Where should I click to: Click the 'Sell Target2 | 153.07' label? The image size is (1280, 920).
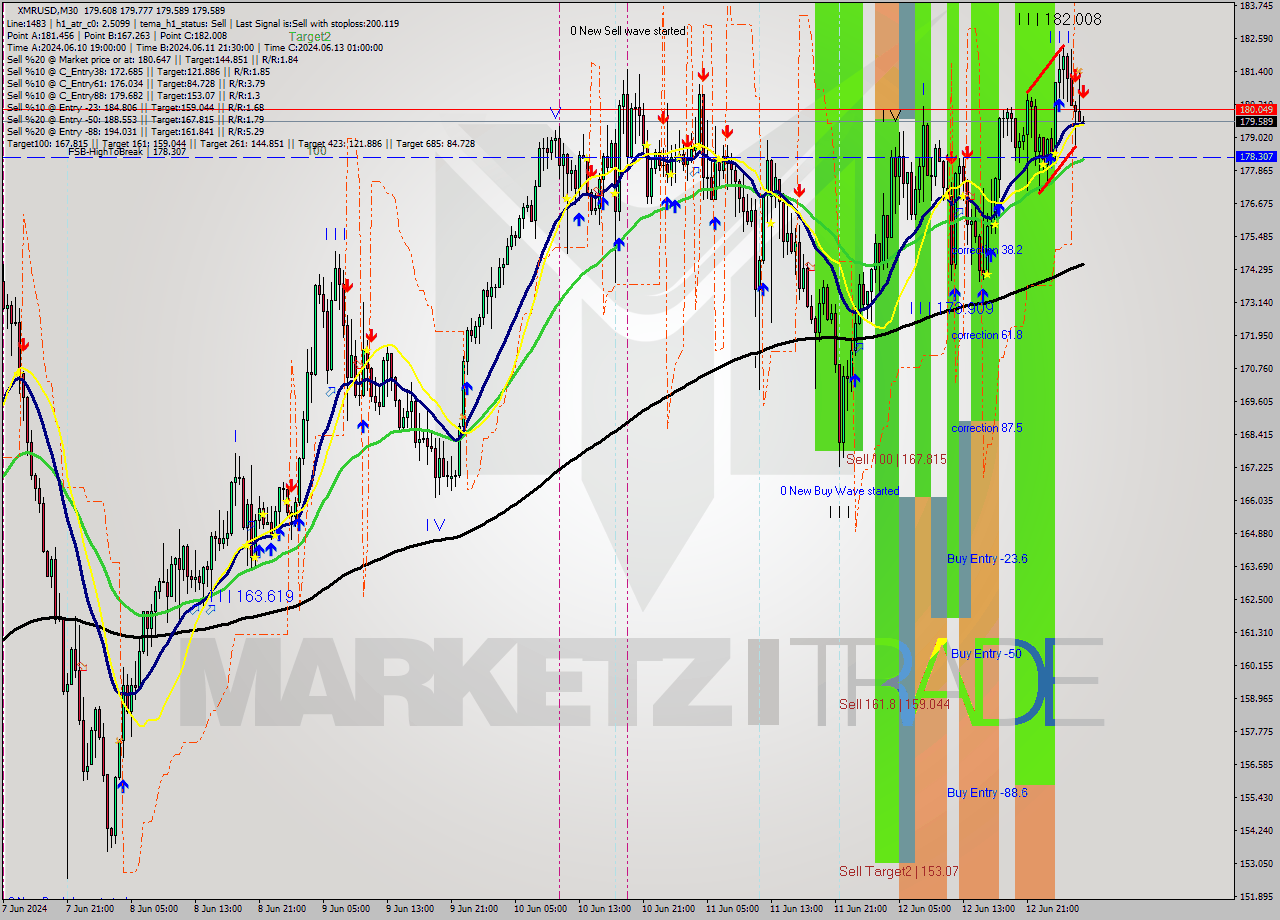coord(899,871)
